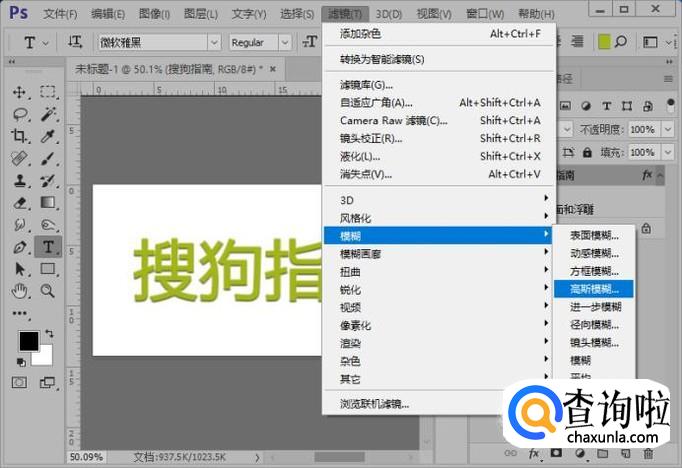
Task: Toggle adjustment layer filter in Layers panel
Action: click(586, 106)
